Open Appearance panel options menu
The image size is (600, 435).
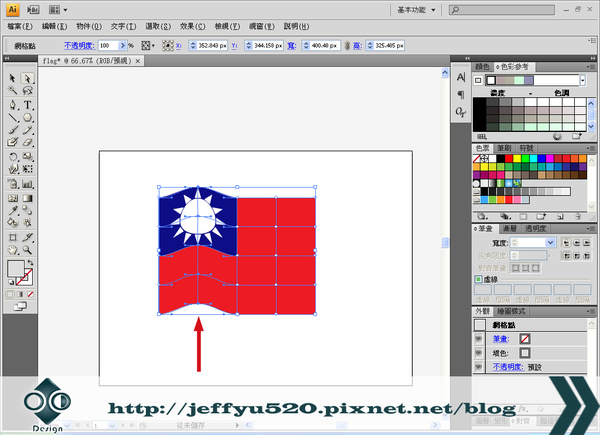point(590,311)
